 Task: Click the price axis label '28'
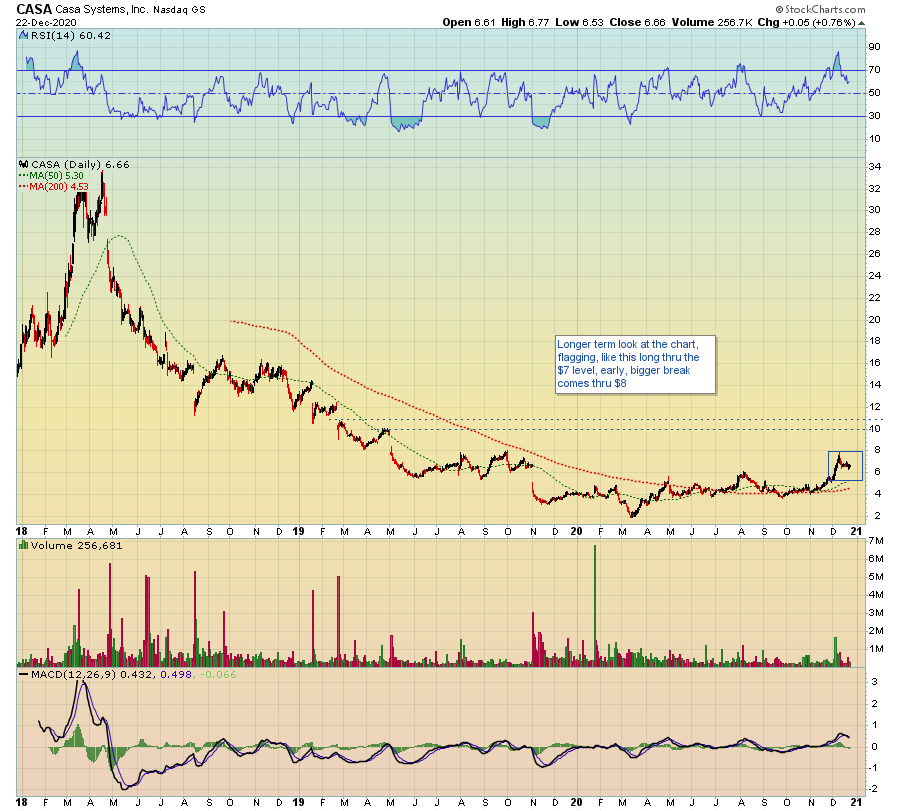(x=875, y=232)
